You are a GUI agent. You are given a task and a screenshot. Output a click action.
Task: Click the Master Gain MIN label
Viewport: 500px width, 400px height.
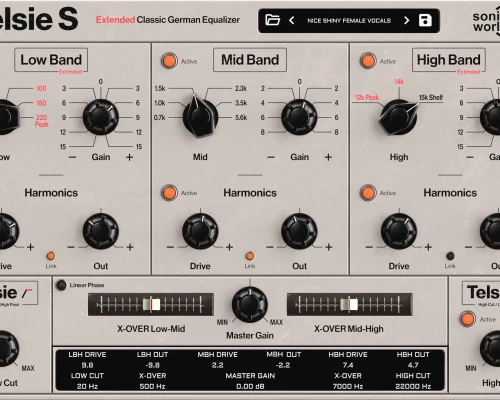[222, 322]
